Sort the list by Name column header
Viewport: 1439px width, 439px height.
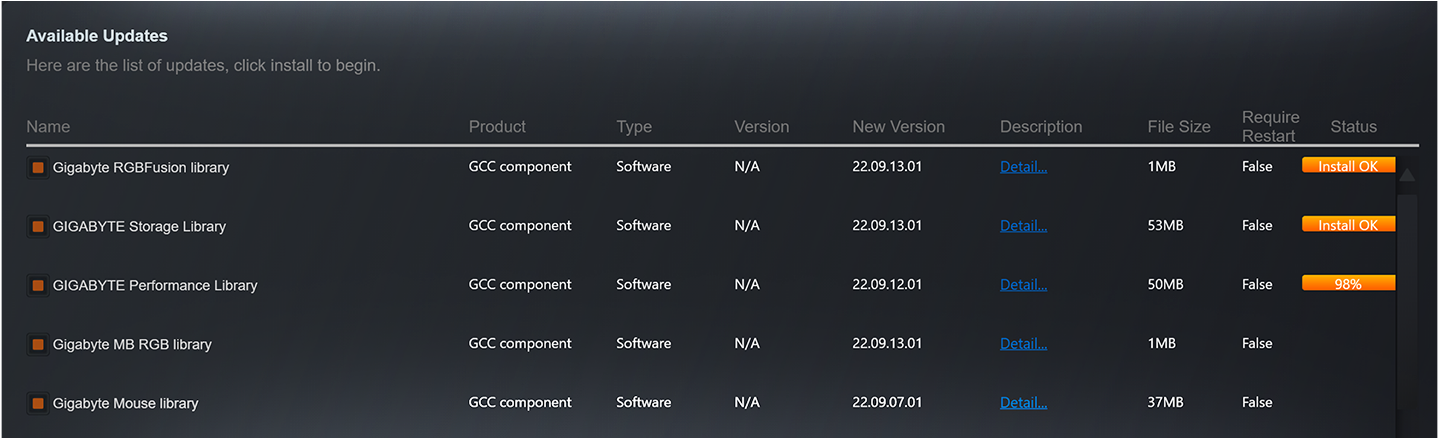(48, 127)
